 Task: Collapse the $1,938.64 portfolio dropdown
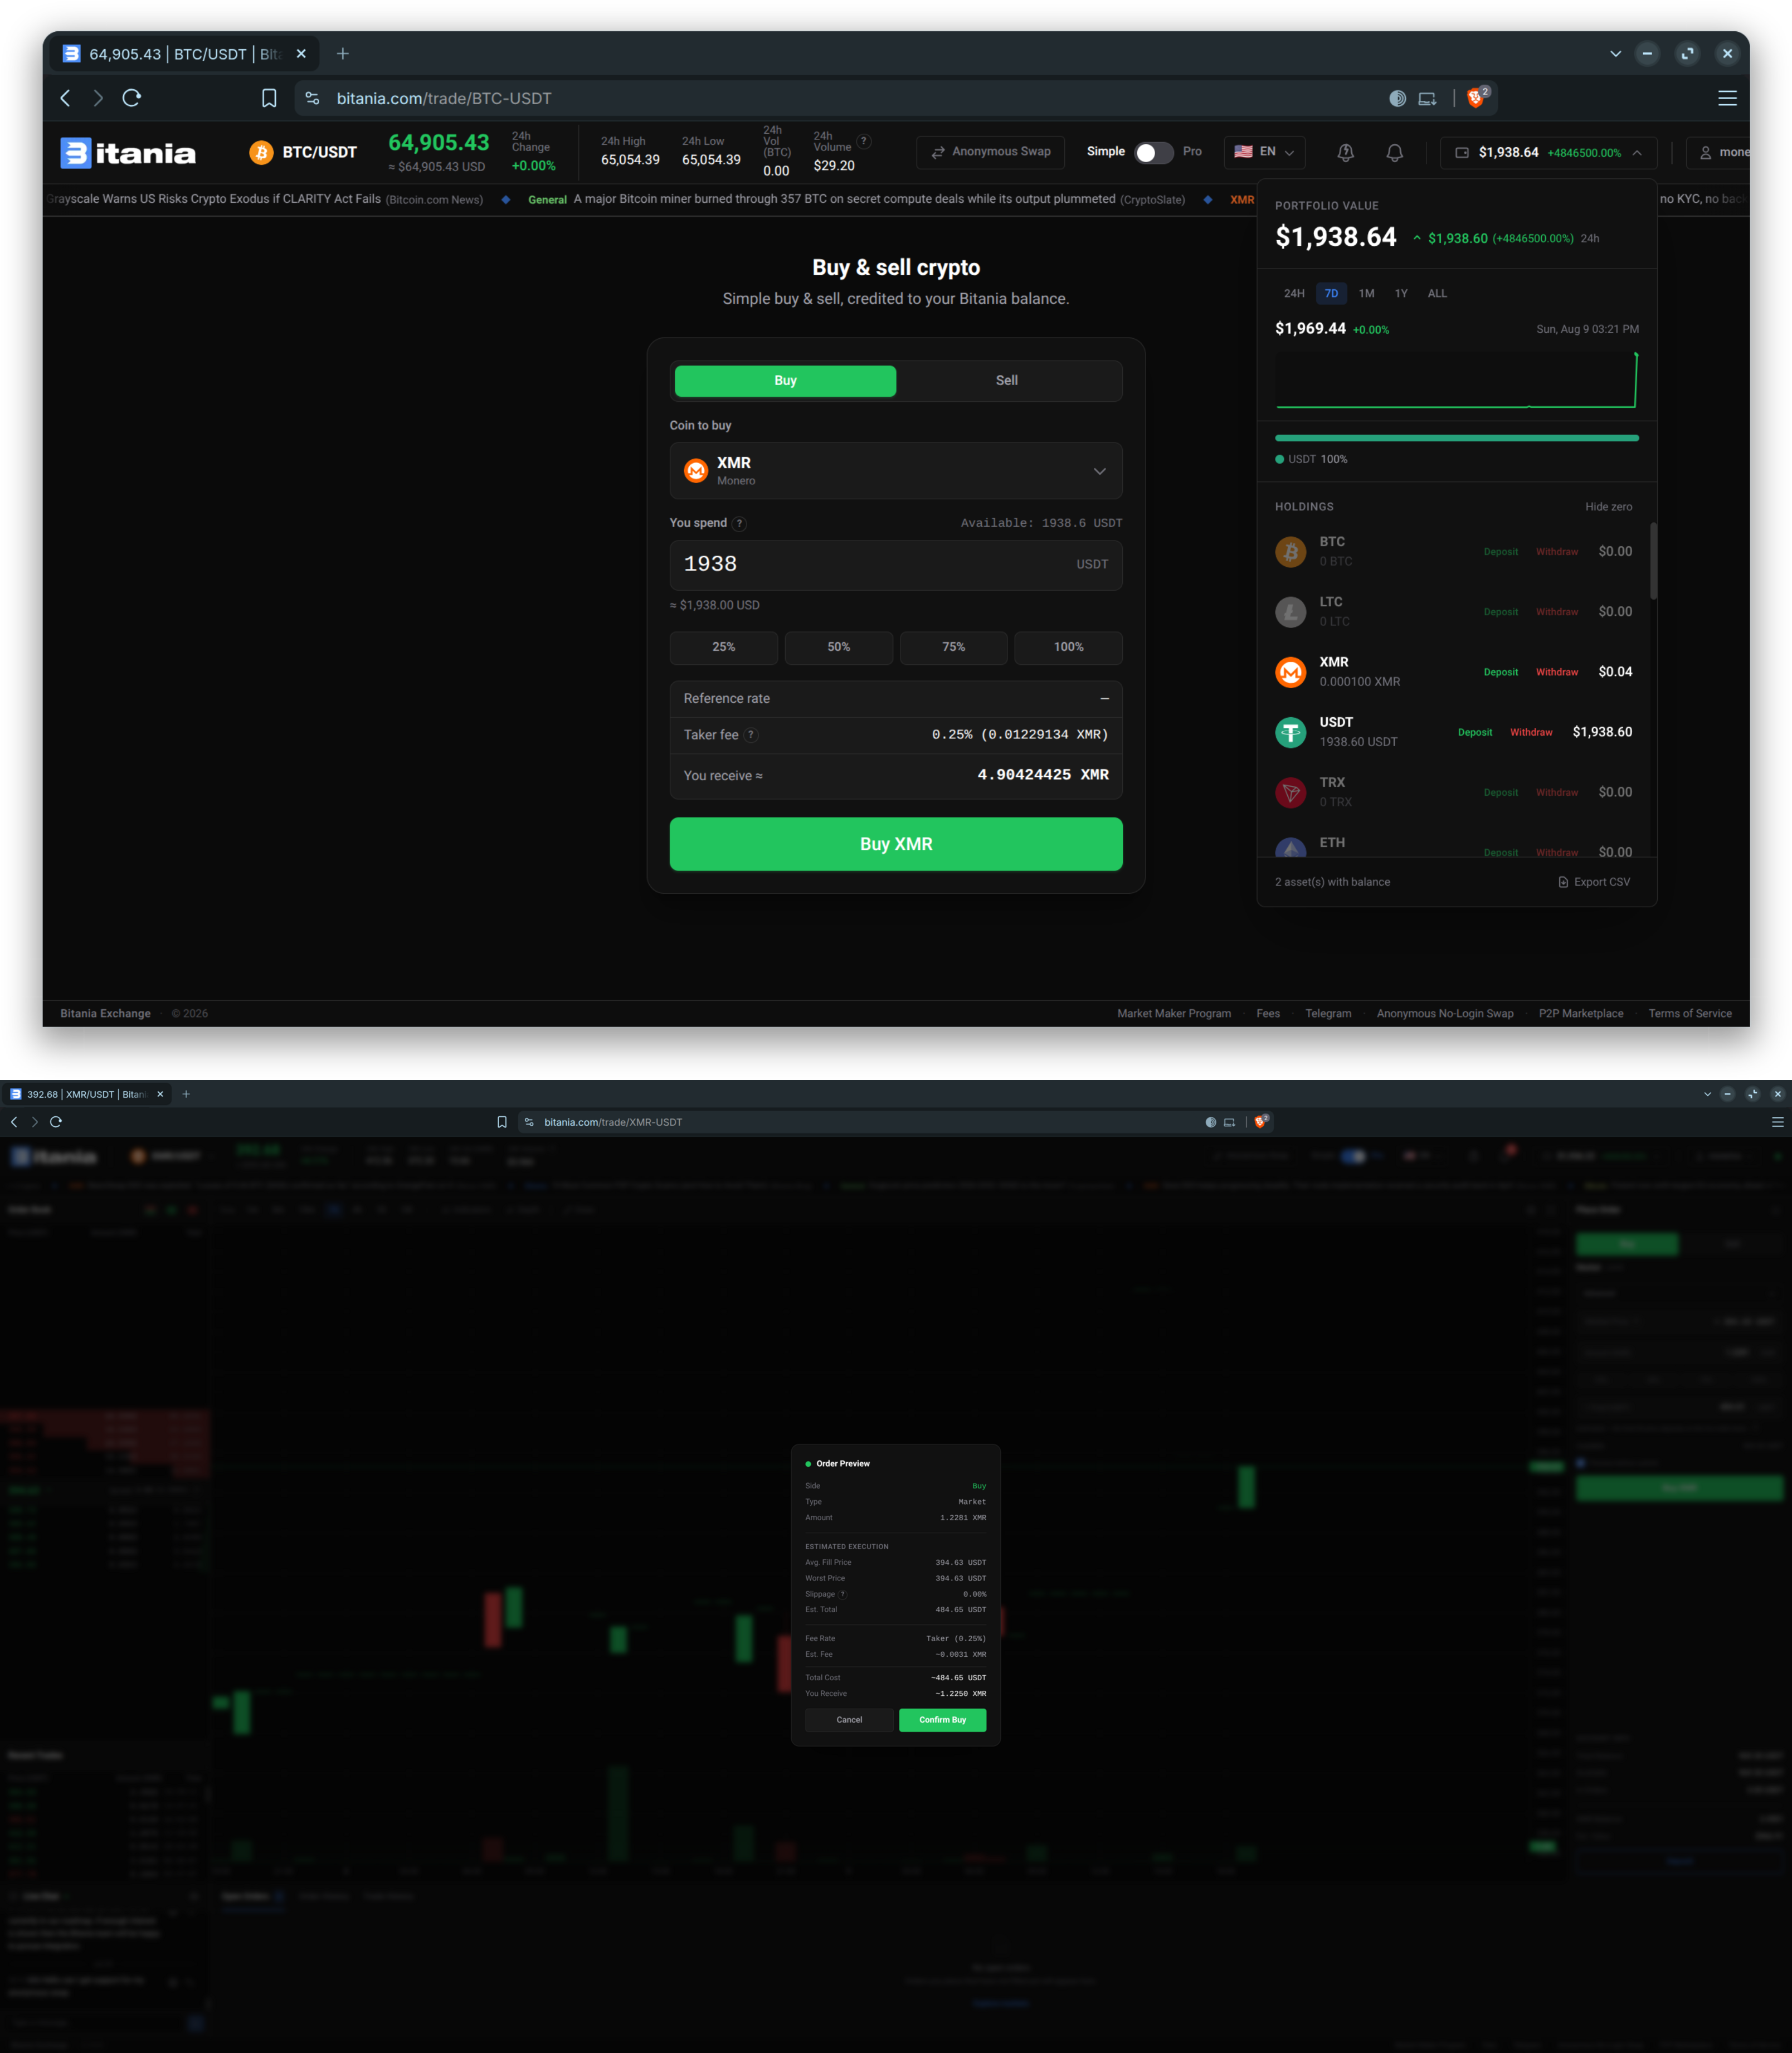tap(1548, 152)
